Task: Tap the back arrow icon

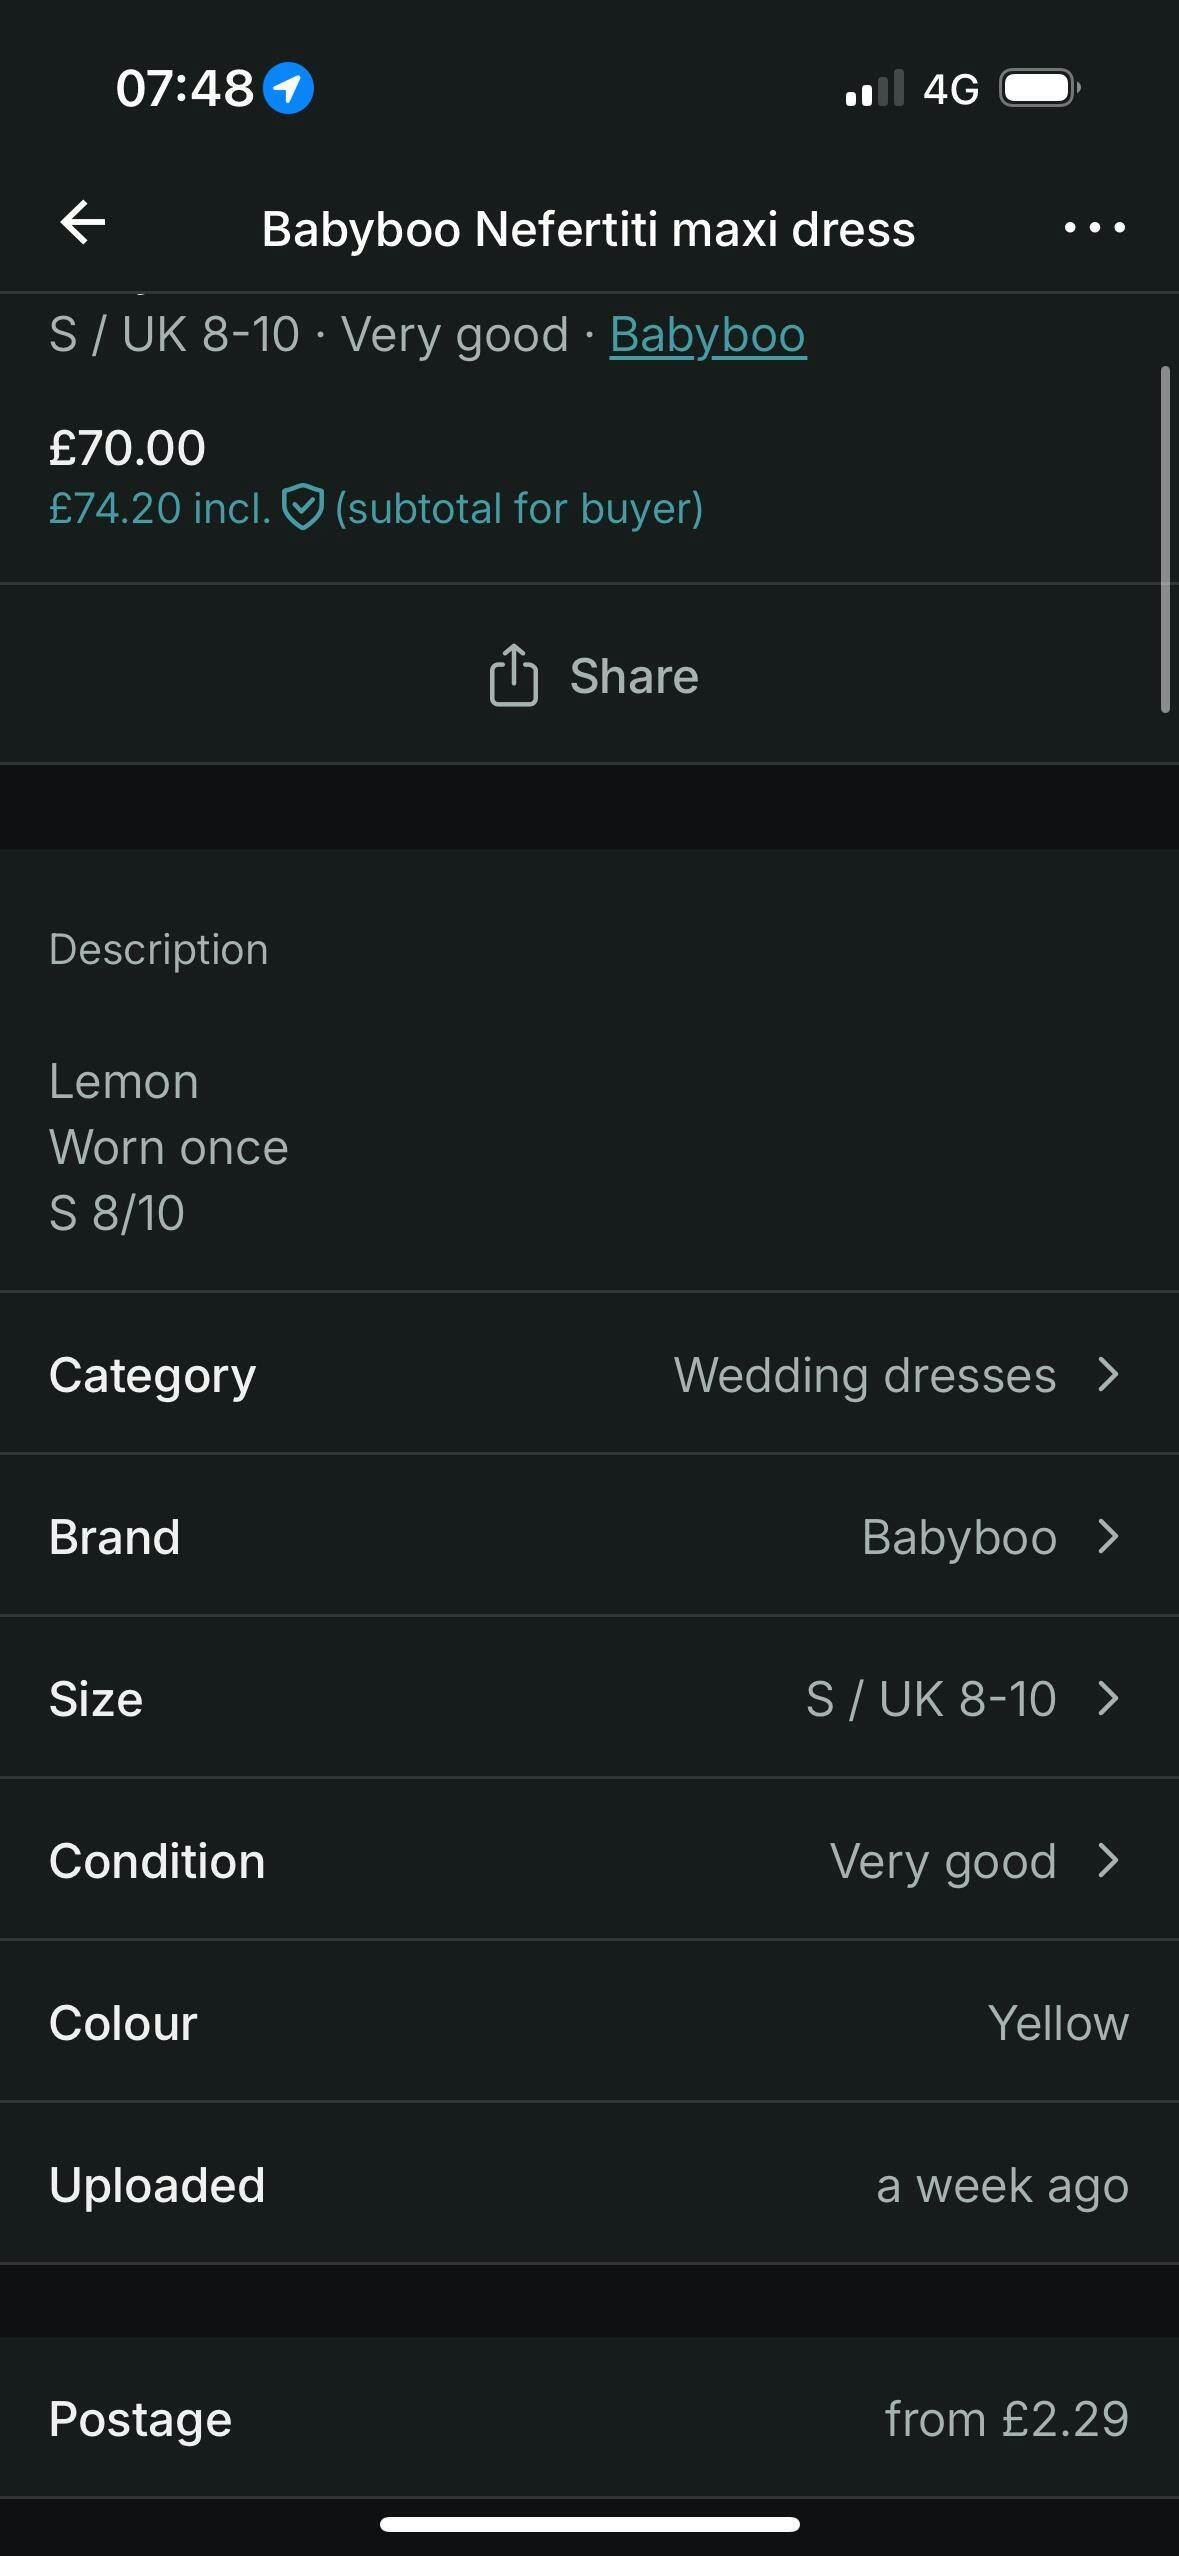Action: (x=83, y=222)
